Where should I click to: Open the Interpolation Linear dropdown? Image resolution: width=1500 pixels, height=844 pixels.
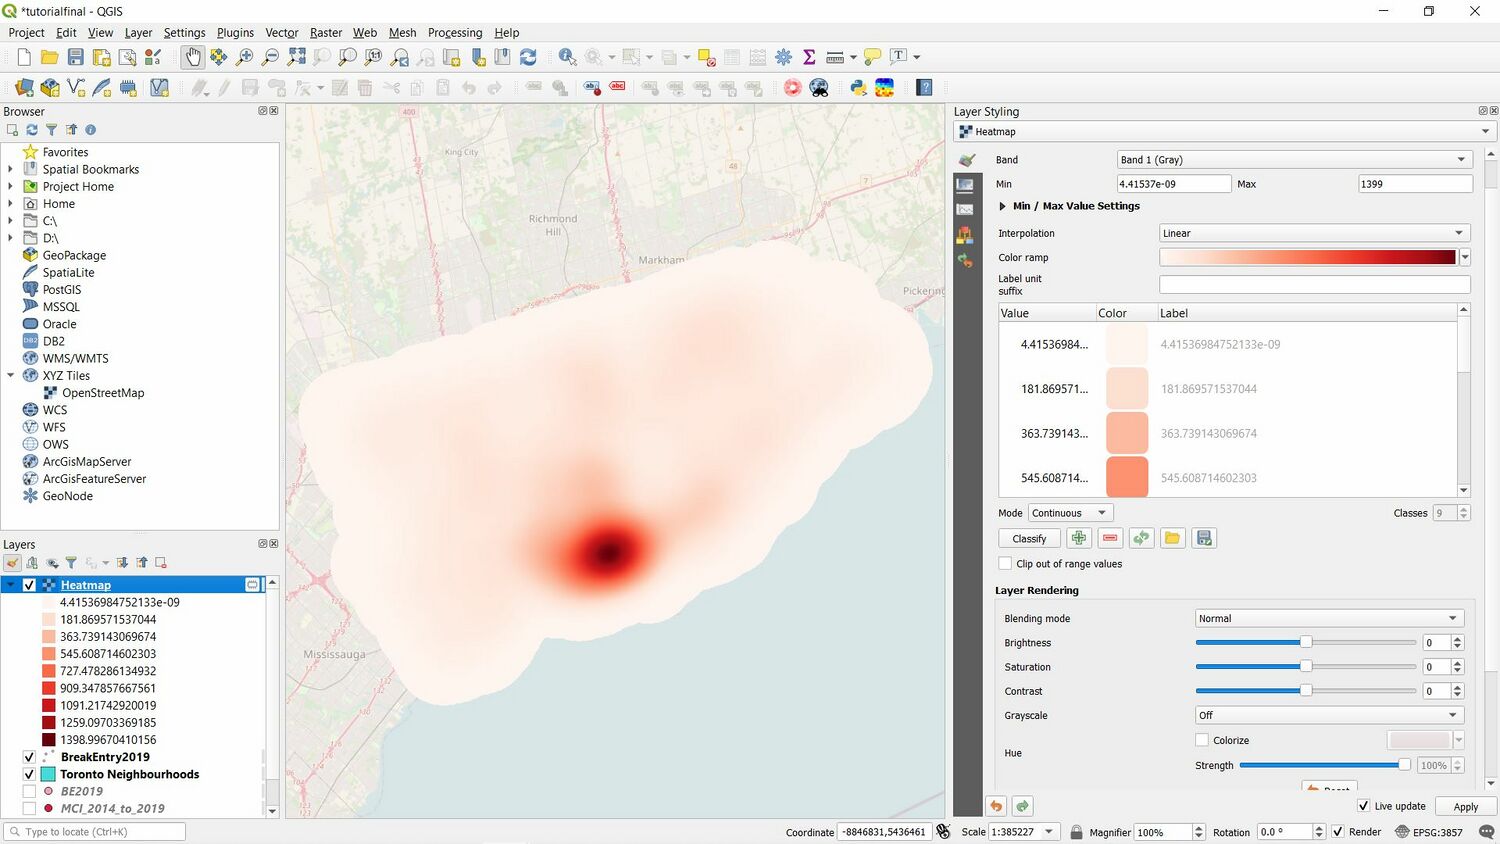click(x=1313, y=233)
